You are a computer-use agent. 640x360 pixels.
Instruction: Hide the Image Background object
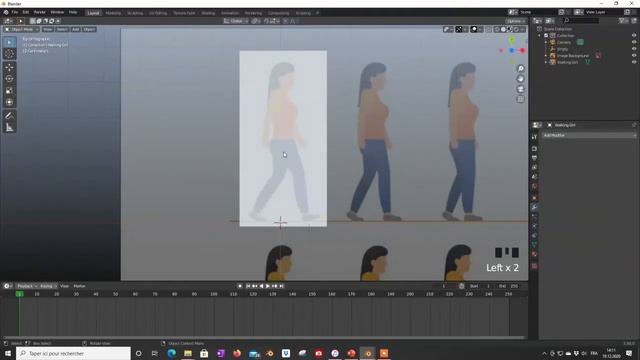click(x=634, y=56)
